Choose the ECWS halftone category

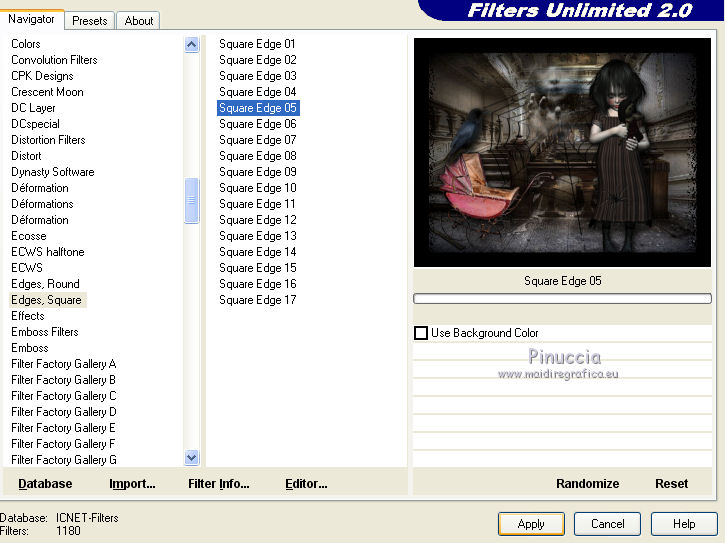coord(48,252)
